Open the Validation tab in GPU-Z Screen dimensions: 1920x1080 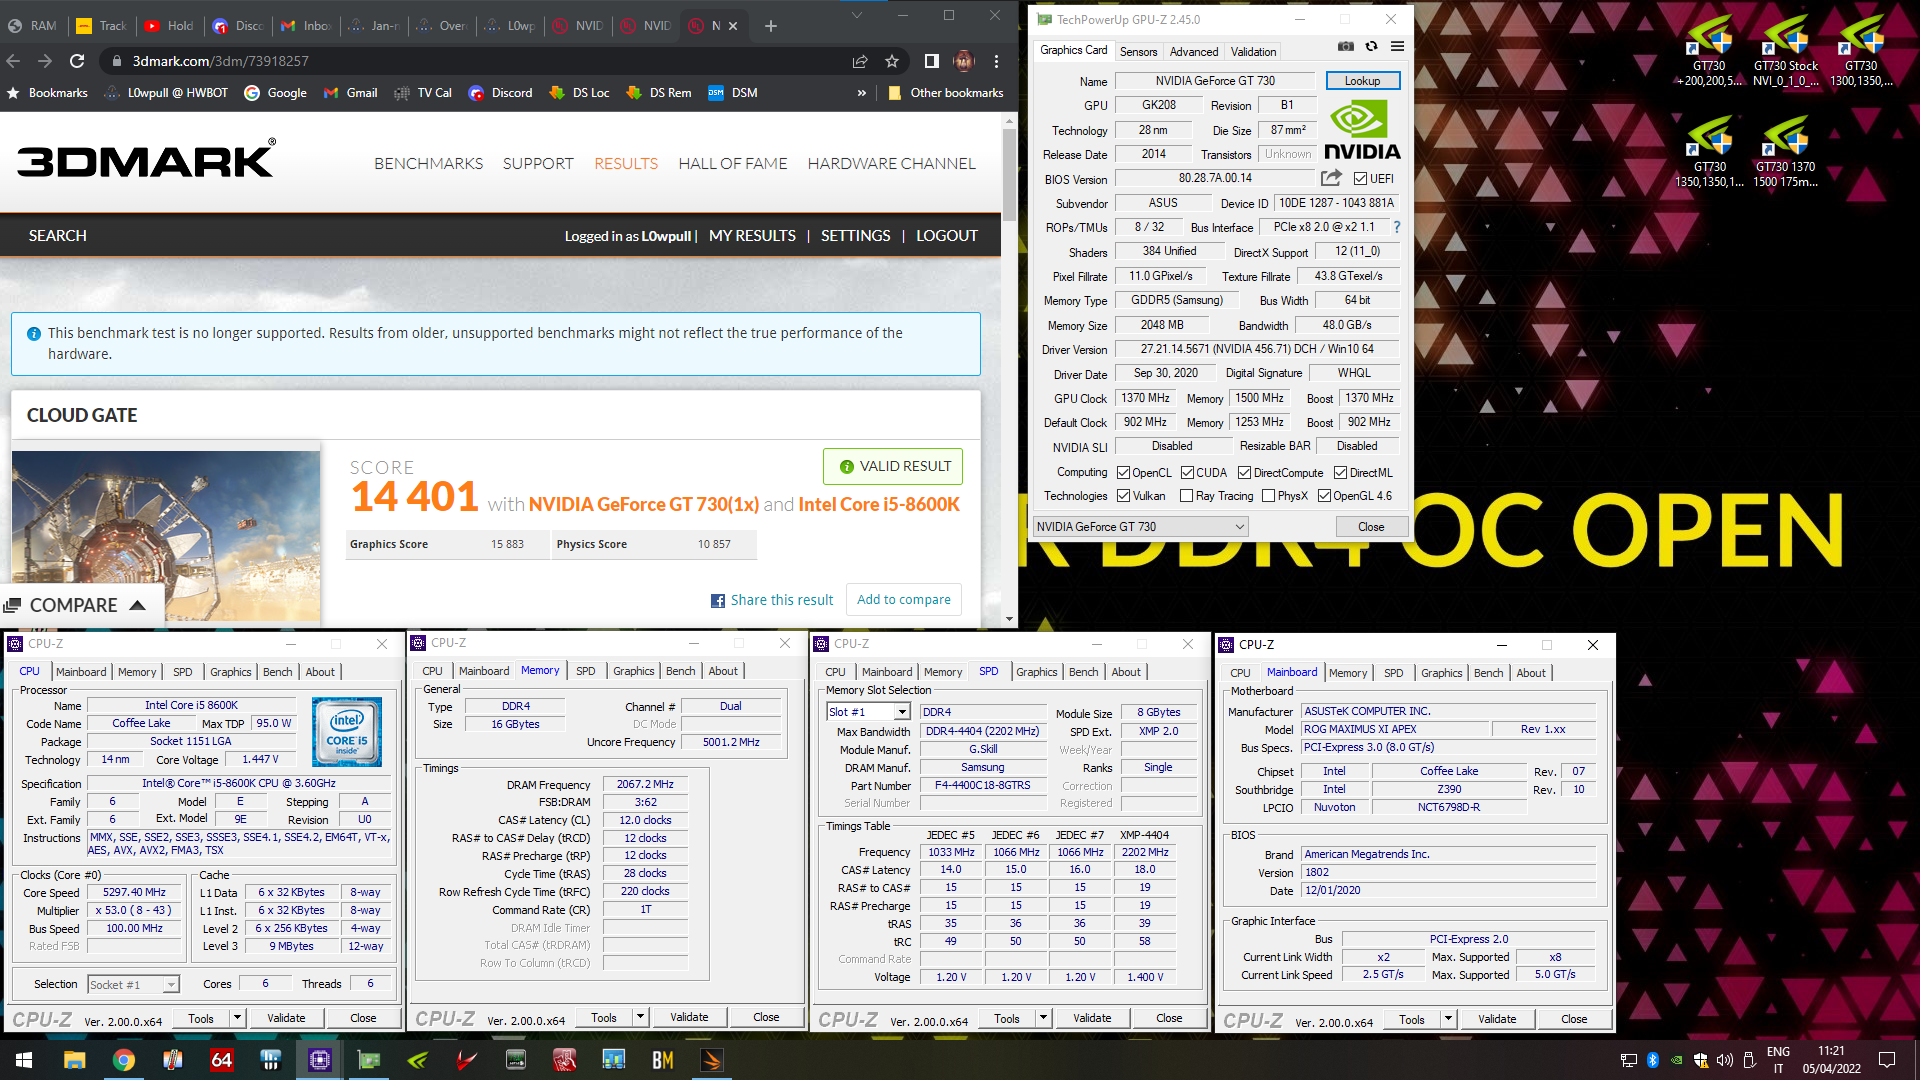[x=1253, y=52]
